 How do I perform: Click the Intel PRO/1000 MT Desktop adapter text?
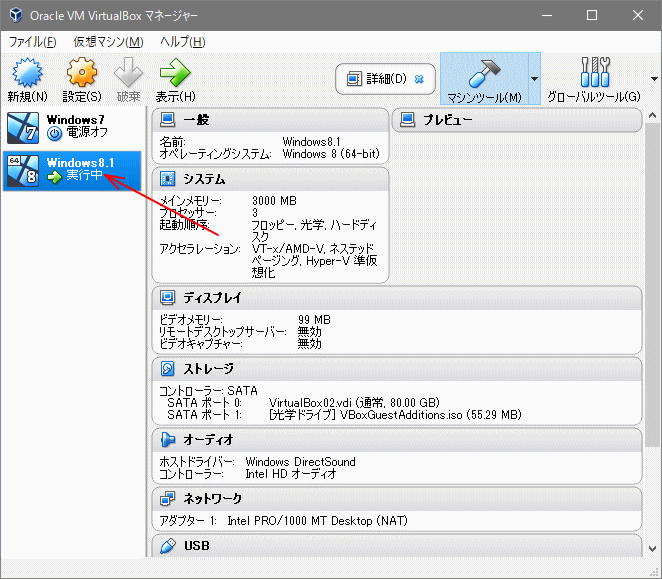tap(317, 521)
